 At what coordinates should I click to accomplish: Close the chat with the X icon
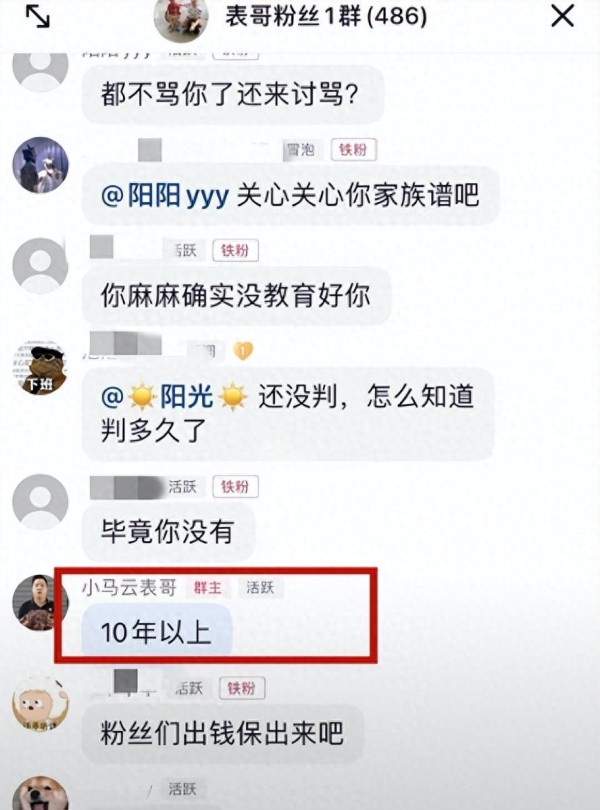coord(562,16)
